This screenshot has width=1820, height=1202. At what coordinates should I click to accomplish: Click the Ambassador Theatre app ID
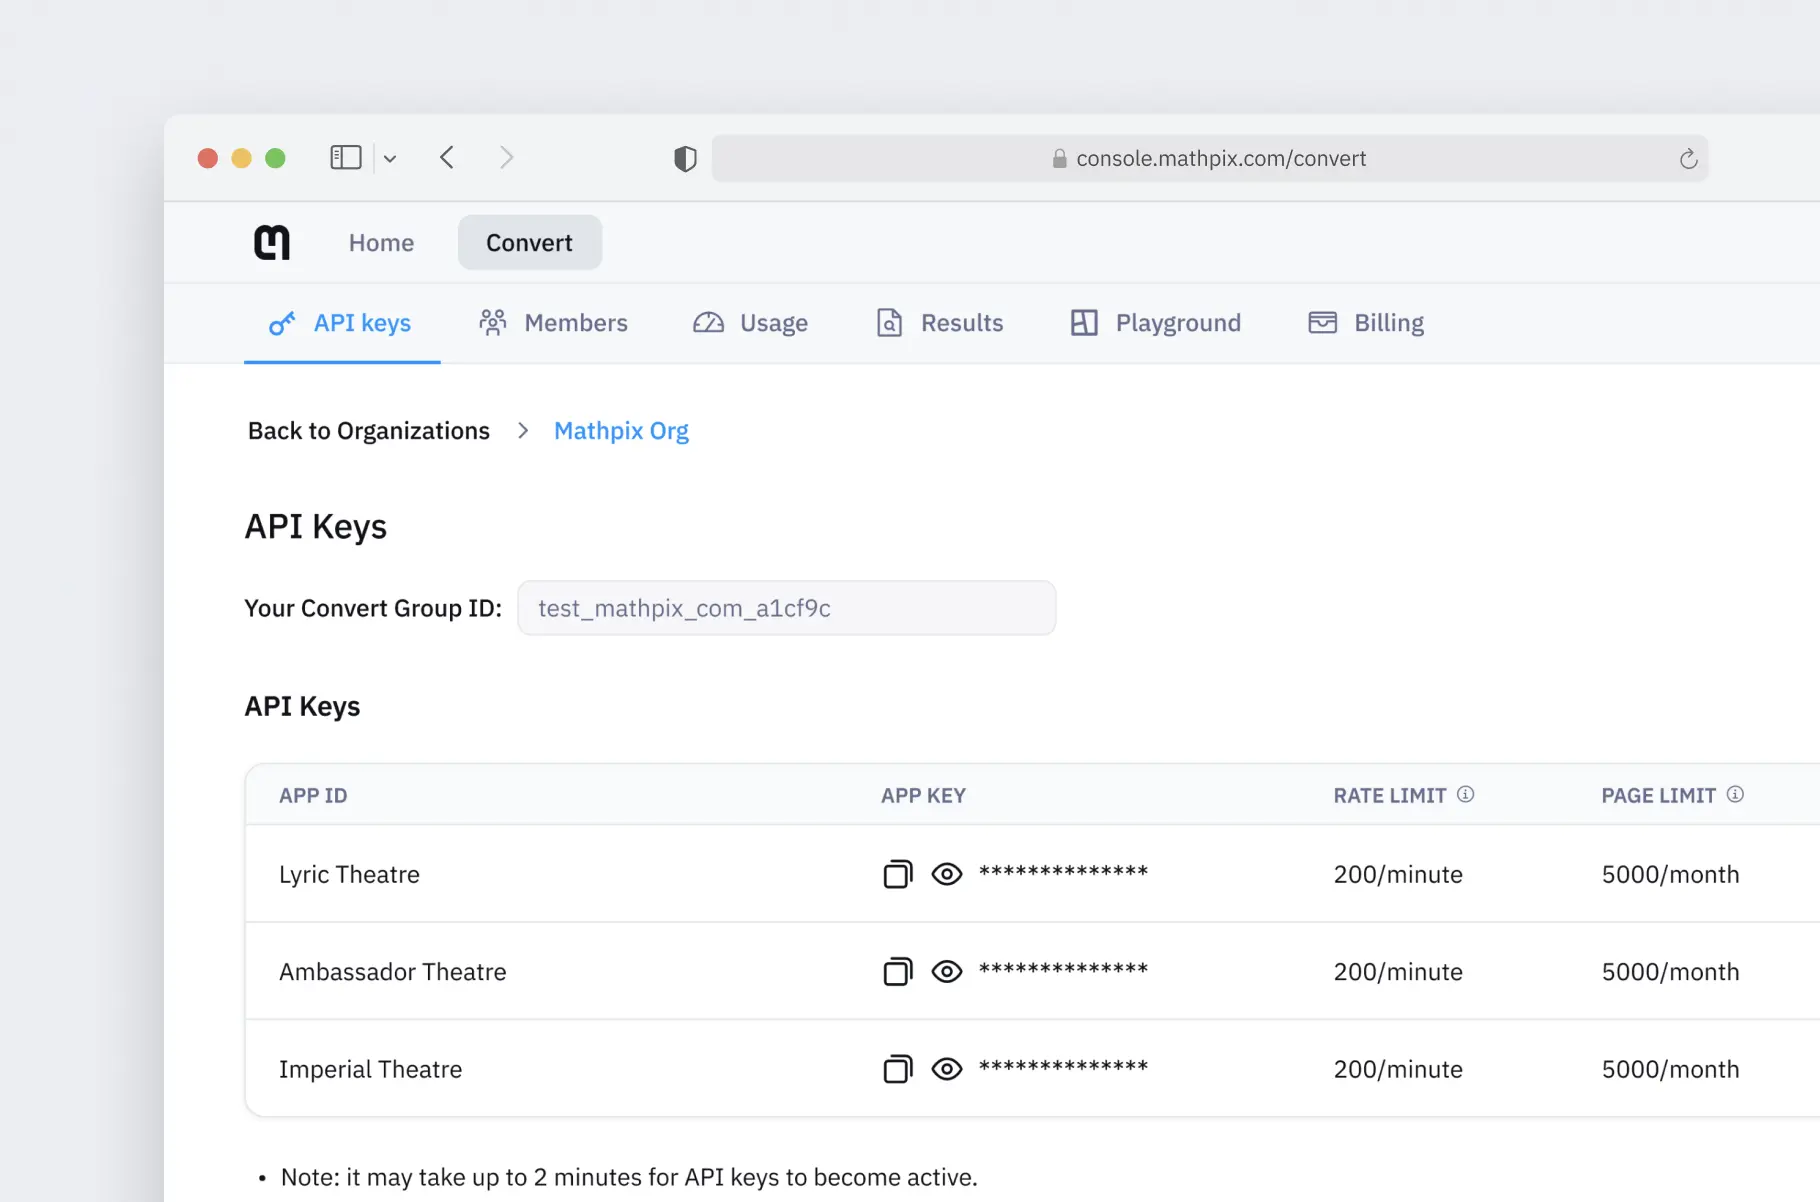(393, 972)
